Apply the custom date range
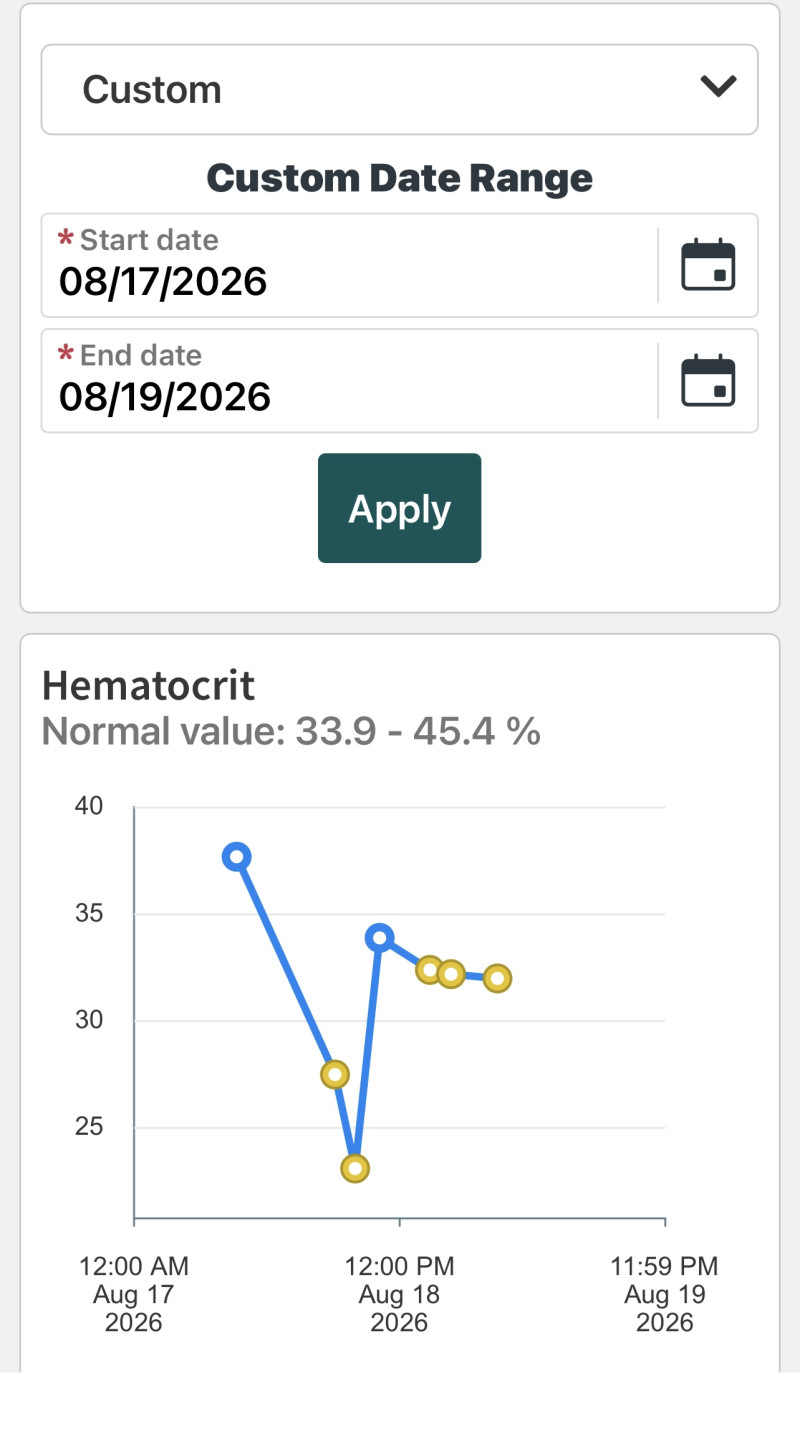The width and height of the screenshot is (800, 1436). [399, 508]
